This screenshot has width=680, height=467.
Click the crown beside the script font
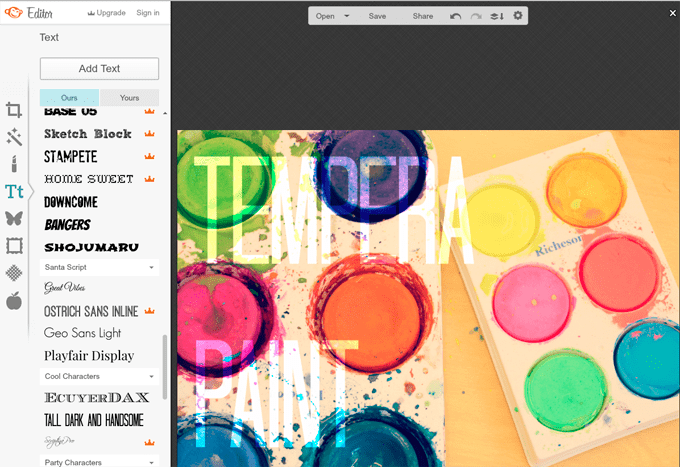click(x=150, y=442)
